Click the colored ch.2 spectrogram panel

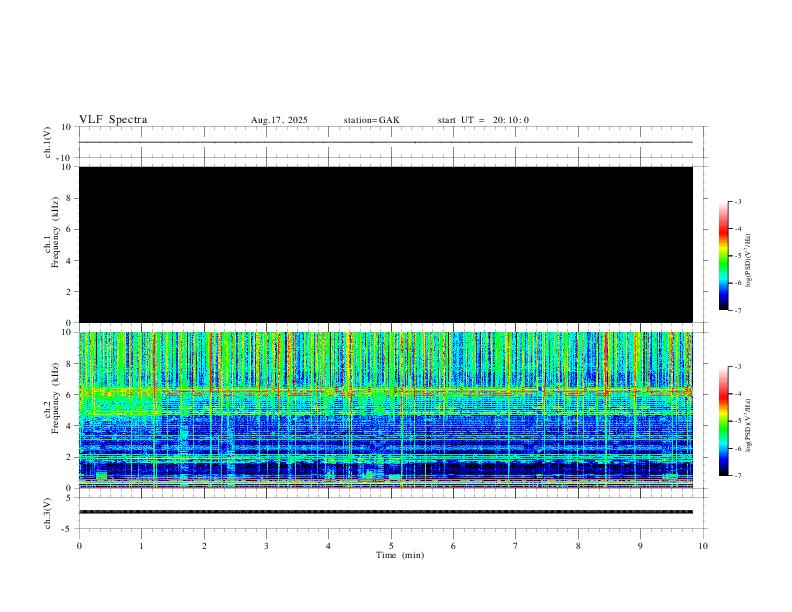(x=386, y=410)
